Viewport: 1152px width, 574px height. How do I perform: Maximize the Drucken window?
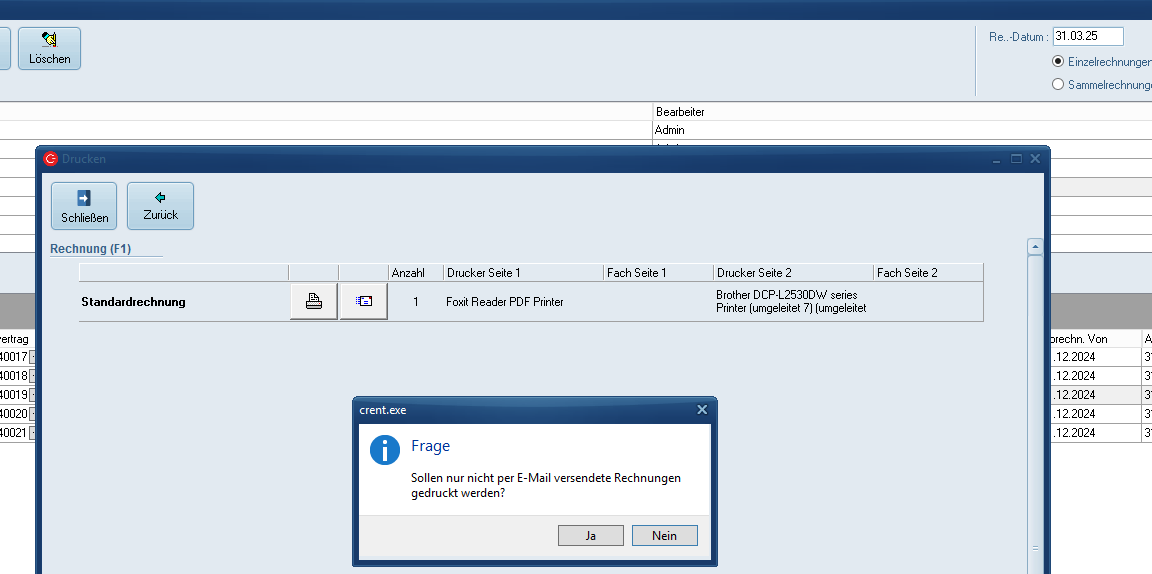pyautogui.click(x=1016, y=158)
